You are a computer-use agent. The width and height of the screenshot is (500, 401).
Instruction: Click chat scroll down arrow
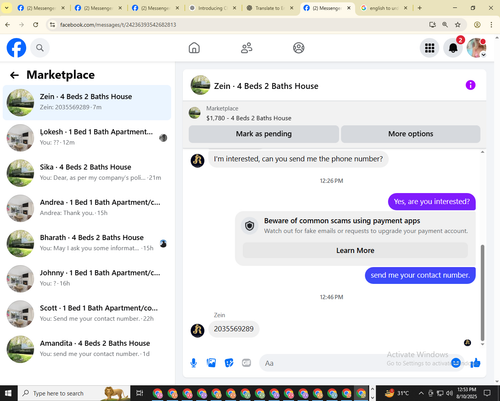click(482, 344)
